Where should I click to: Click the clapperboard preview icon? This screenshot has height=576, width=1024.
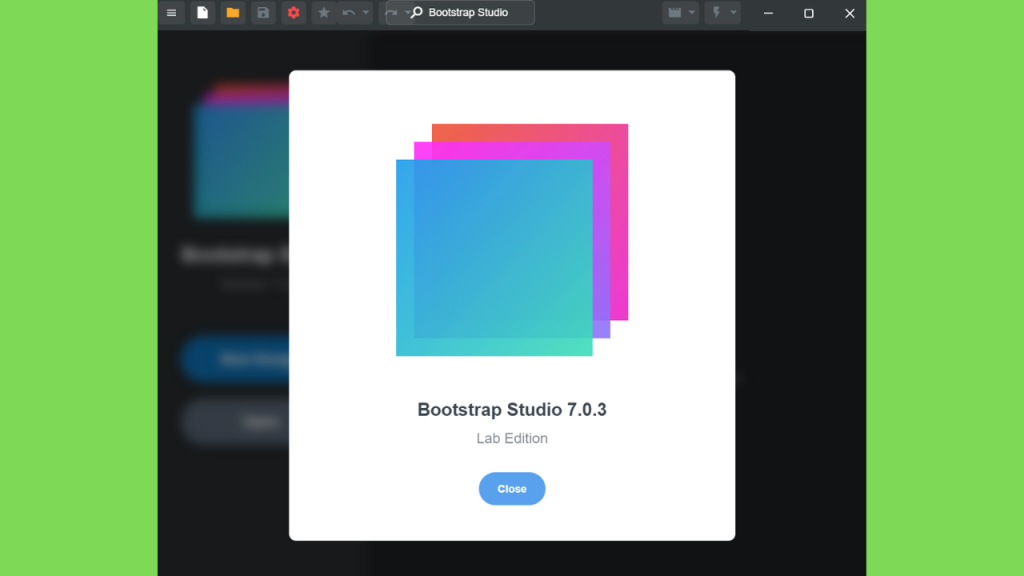tap(675, 12)
